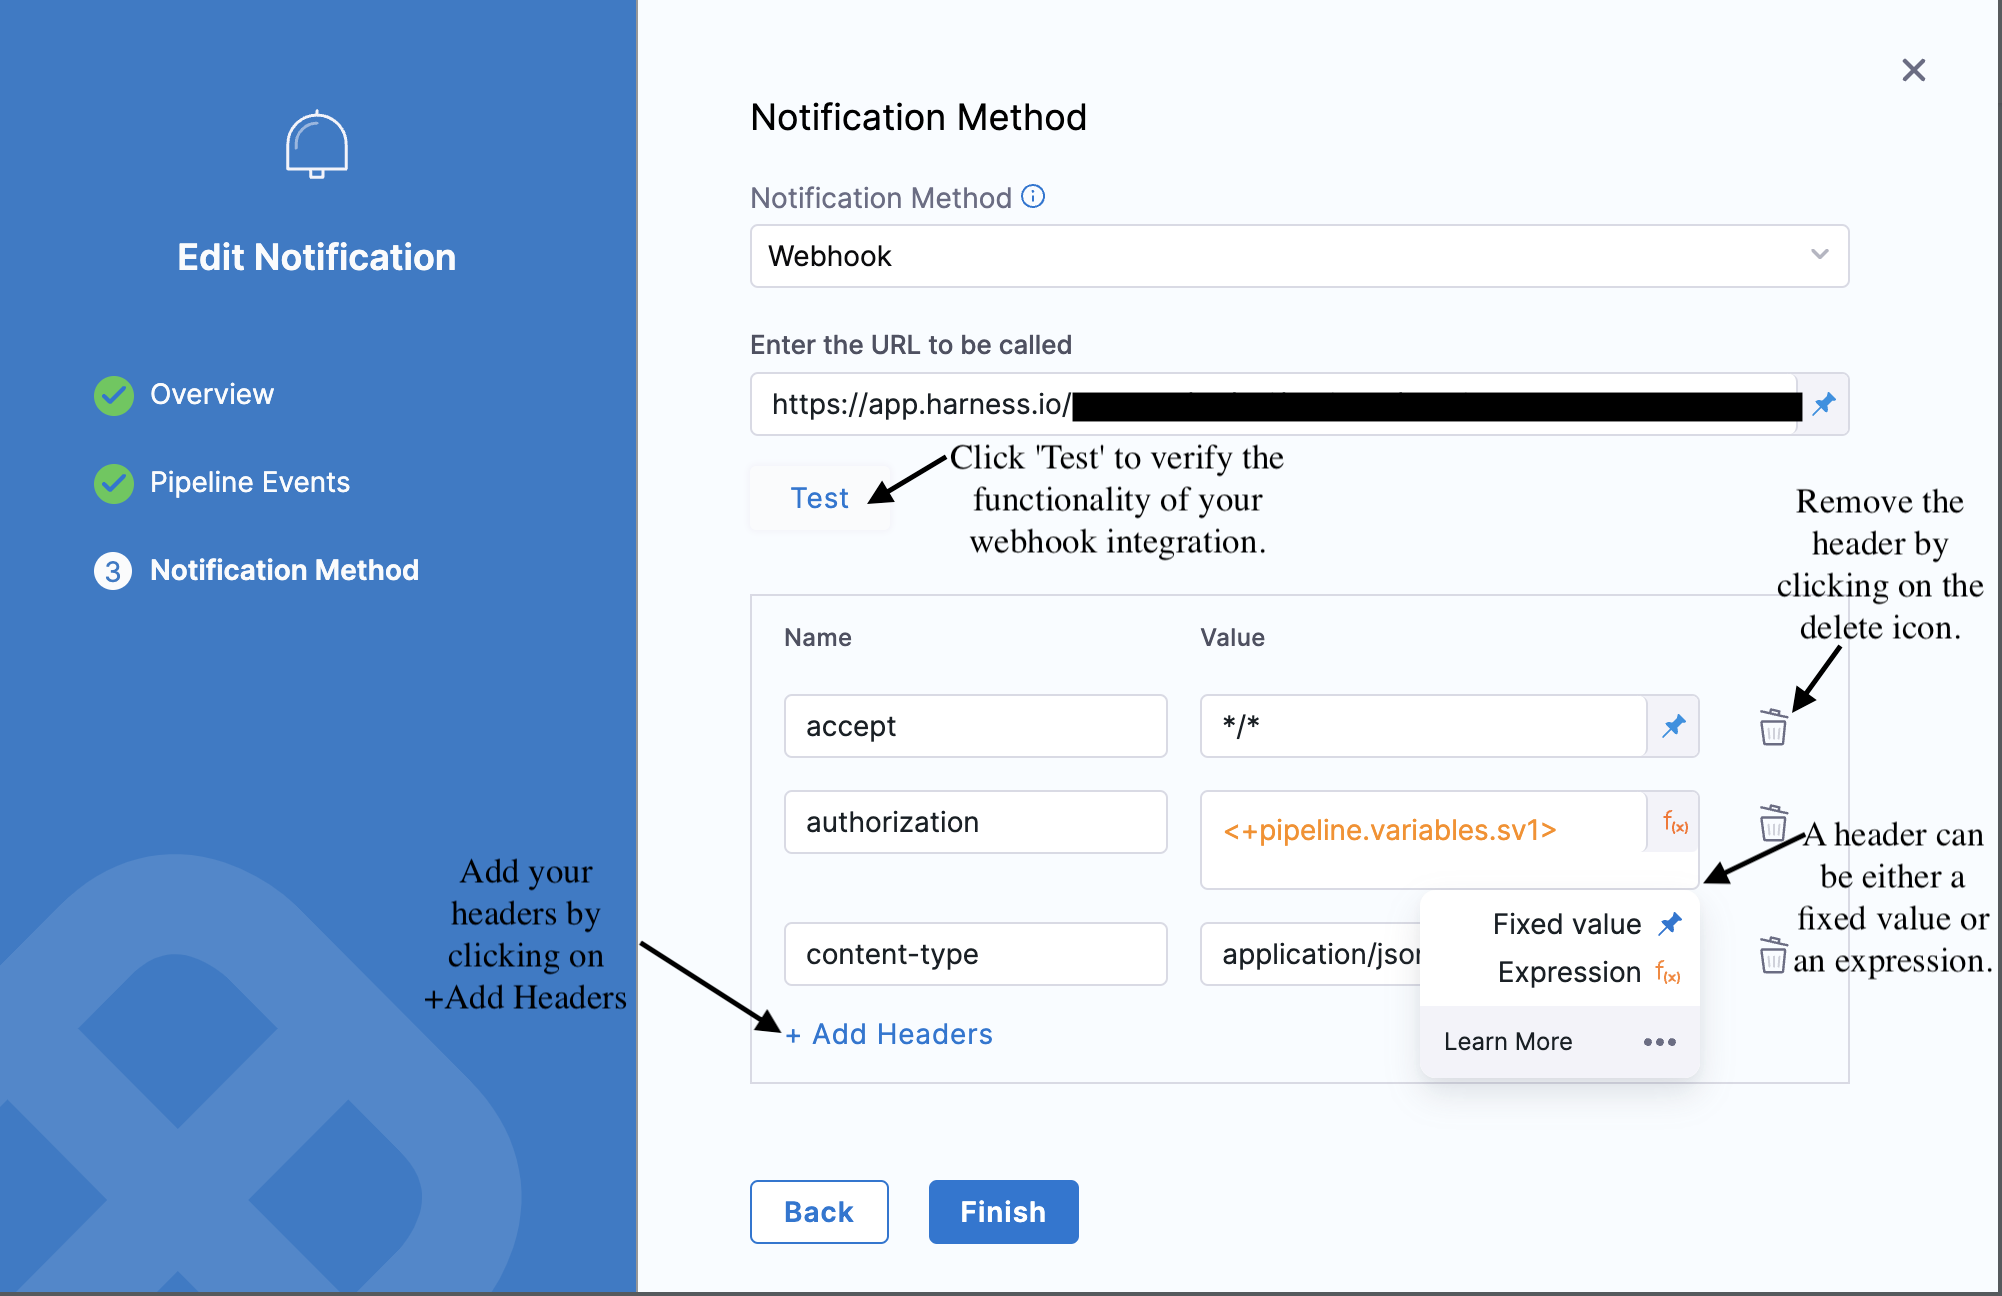
Task: Delete the authorization header row
Action: tap(1773, 824)
